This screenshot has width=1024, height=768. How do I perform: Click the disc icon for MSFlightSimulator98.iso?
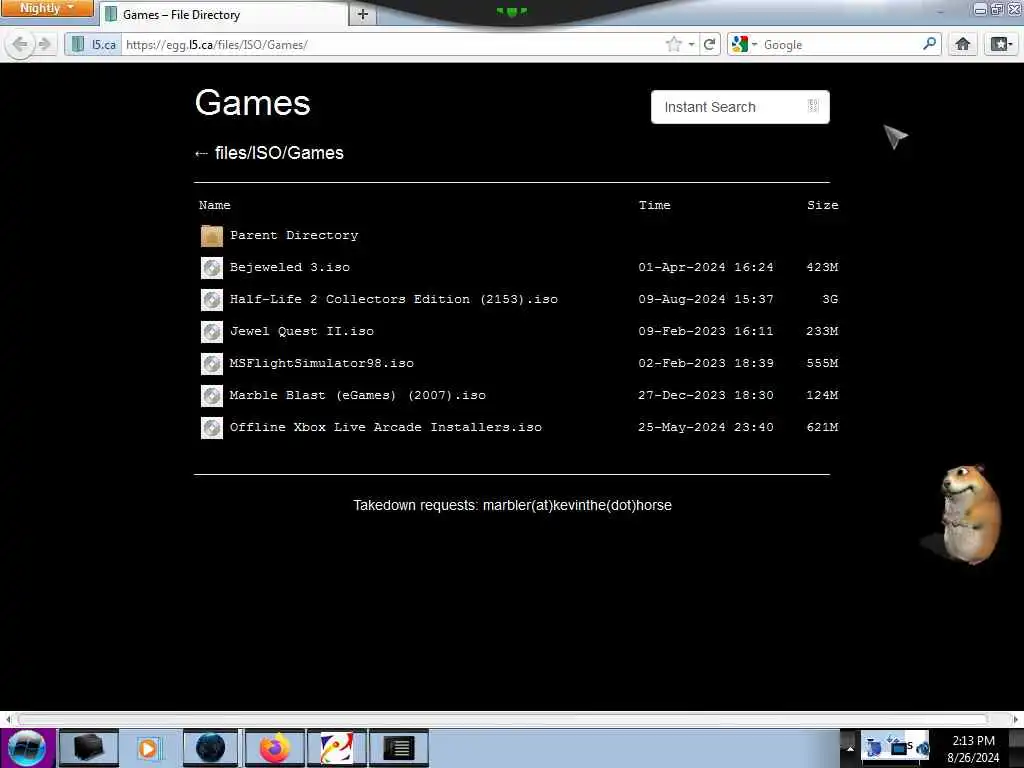click(212, 364)
